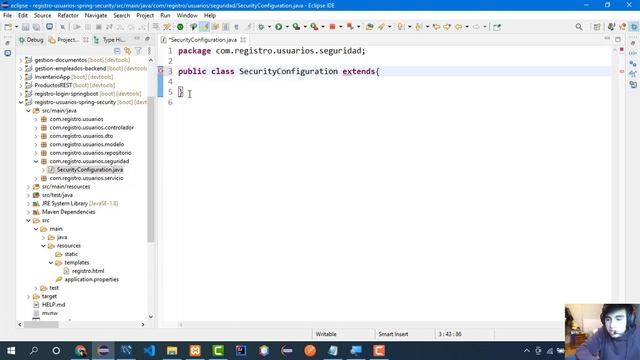Screen dimensions: 640x360
Task: Expand the com.registro.usuarios.controlador package
Action: pyautogui.click(x=36, y=127)
